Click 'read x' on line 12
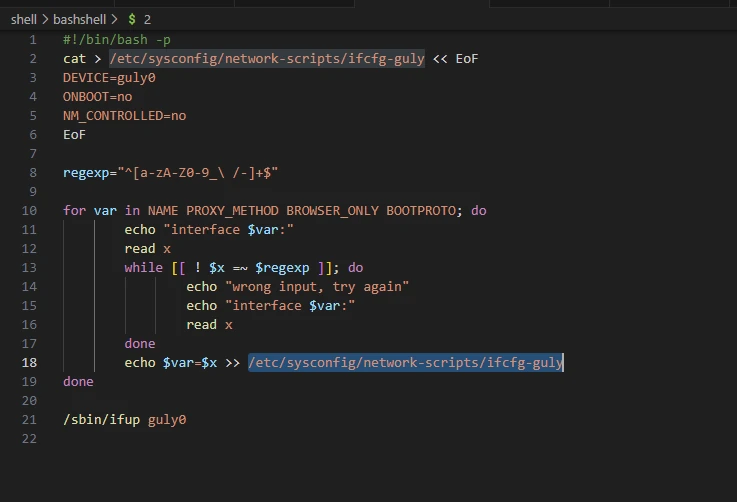Screen dimensions: 737x502 (148, 249)
